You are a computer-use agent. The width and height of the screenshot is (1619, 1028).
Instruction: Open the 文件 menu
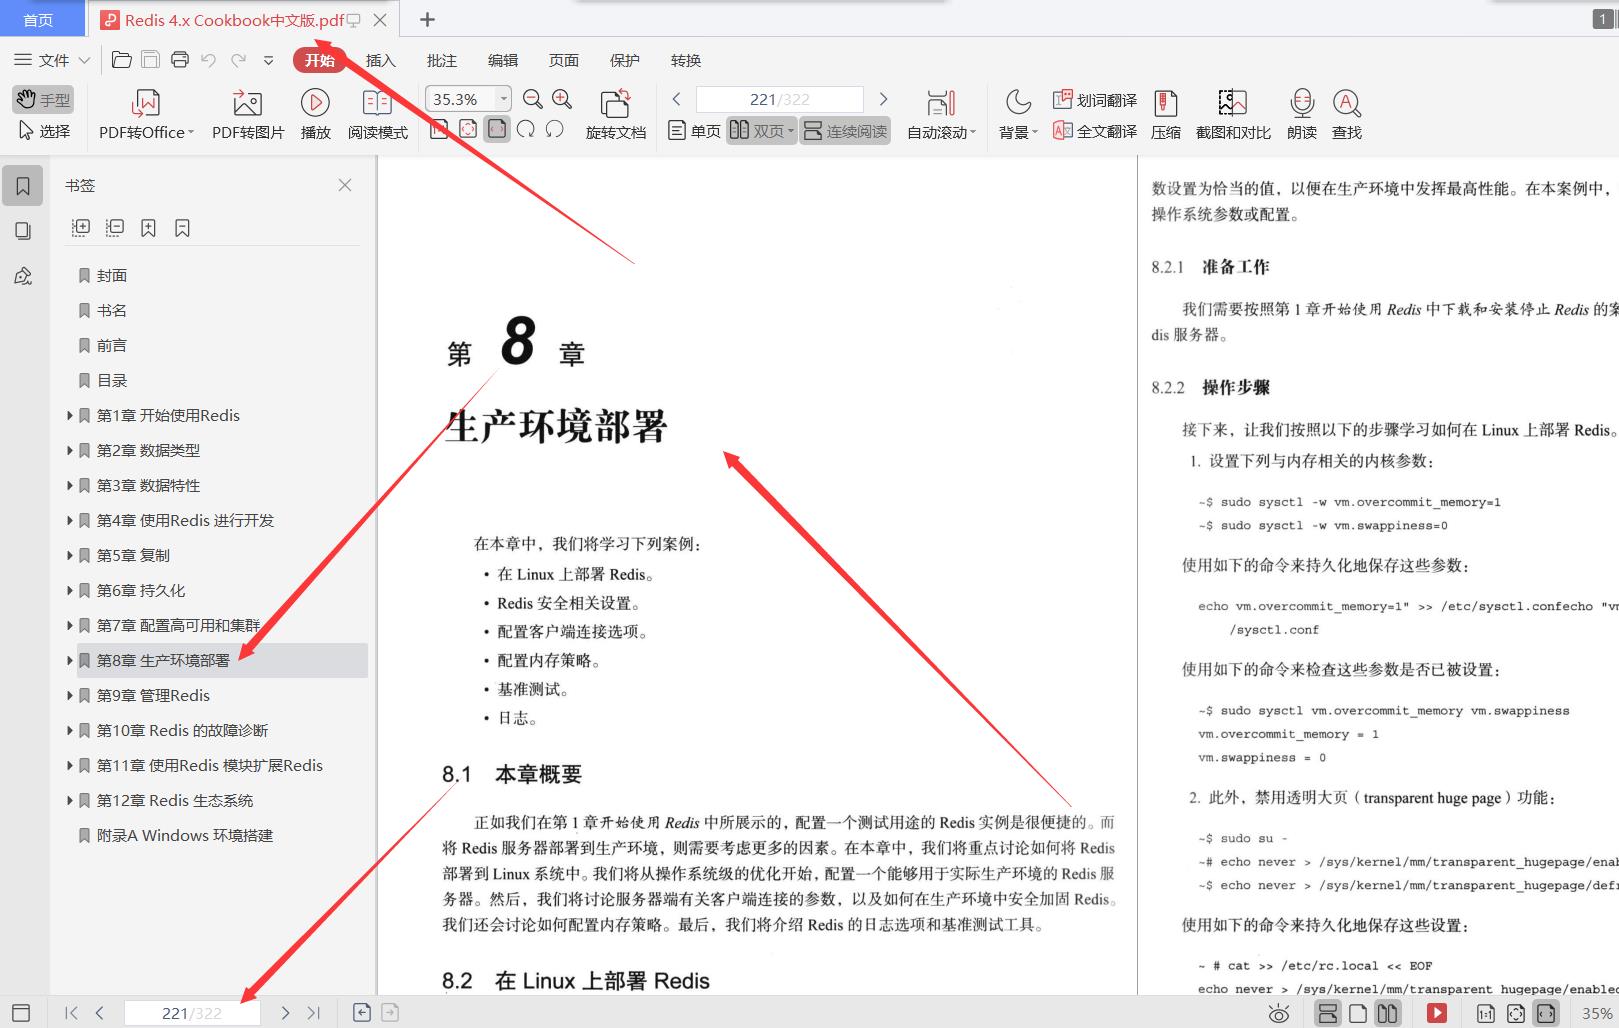click(52, 60)
